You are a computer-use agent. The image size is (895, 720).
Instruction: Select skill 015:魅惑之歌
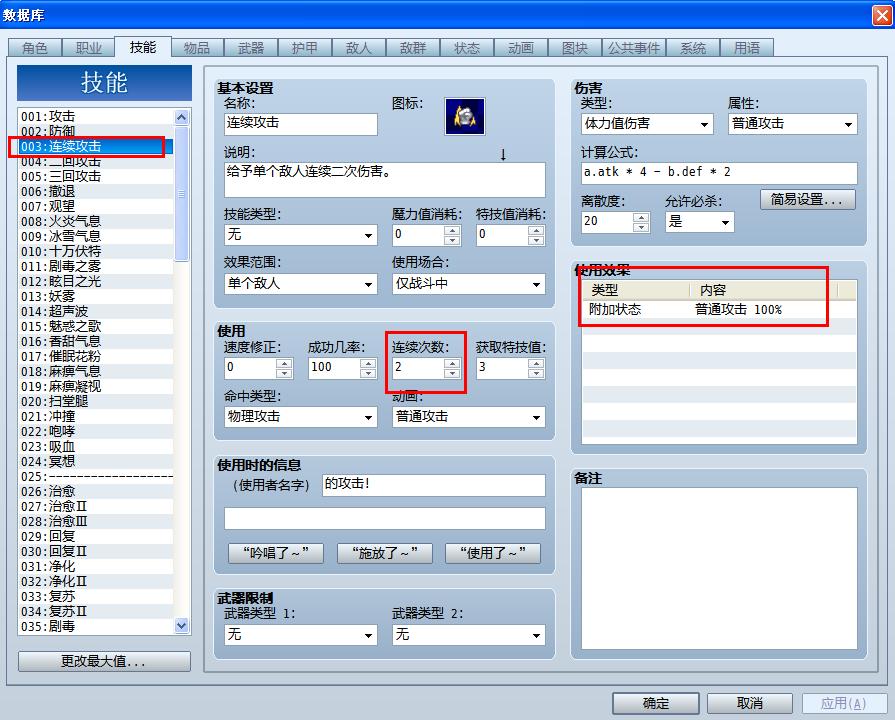pyautogui.click(x=96, y=327)
